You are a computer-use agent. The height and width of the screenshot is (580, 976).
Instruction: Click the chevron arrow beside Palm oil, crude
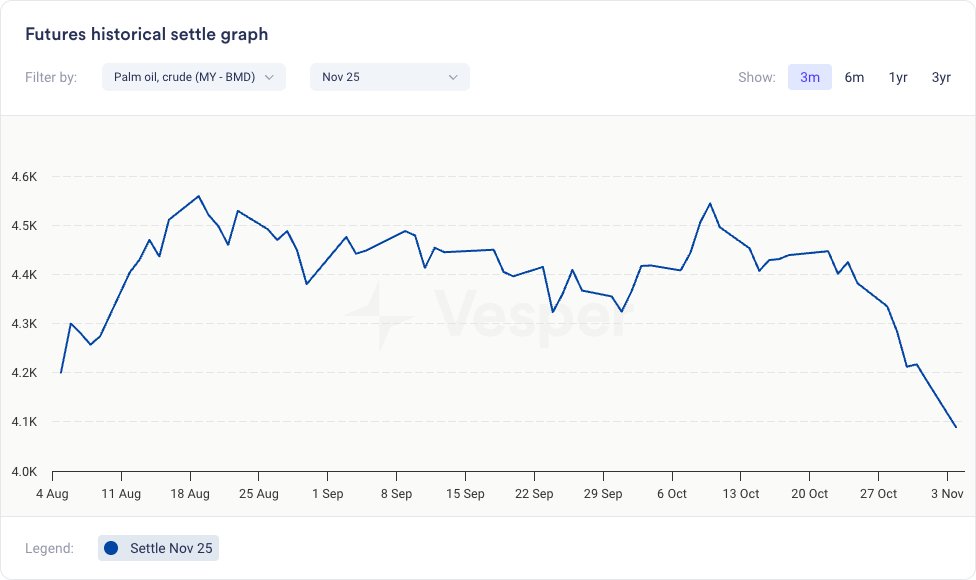tap(269, 77)
